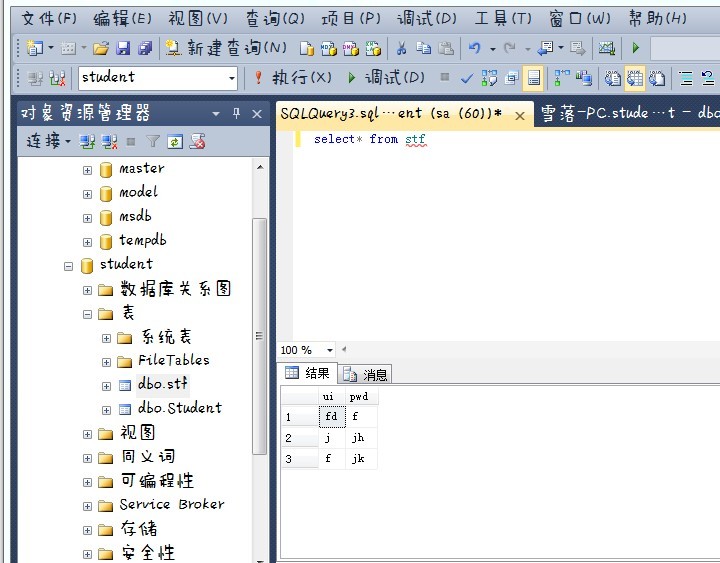Click the save all icon
Image resolution: width=720 pixels, height=563 pixels.
(145, 48)
